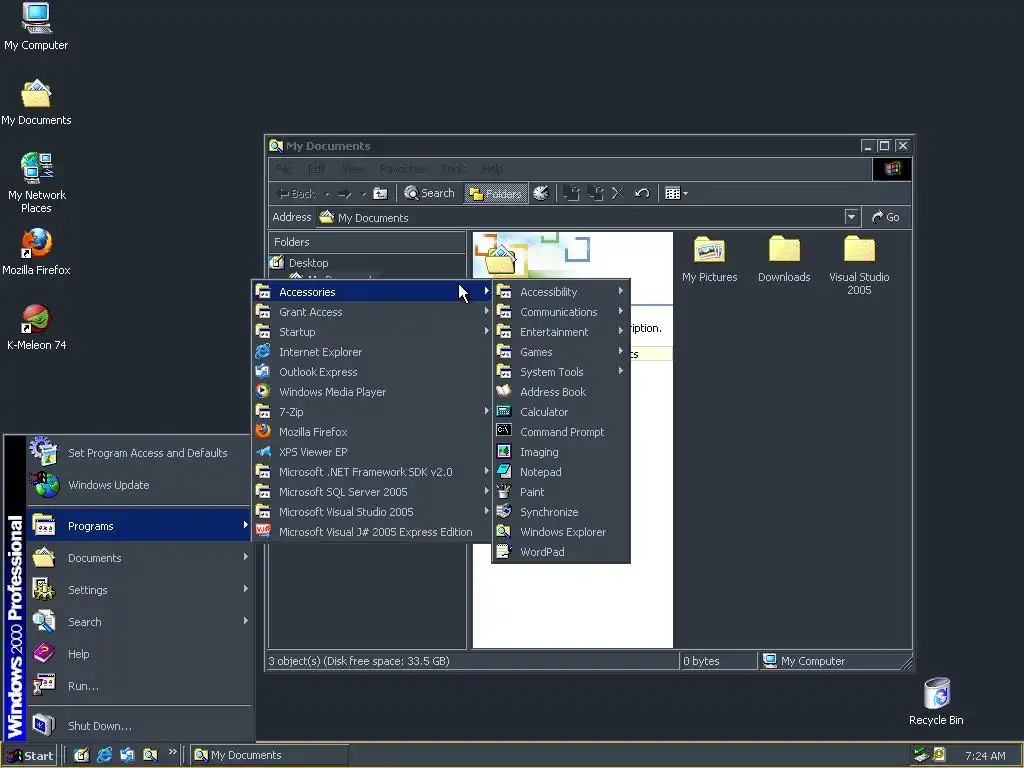Select the My Pictures folder
Screen dimensions: 1024x768
point(709,260)
